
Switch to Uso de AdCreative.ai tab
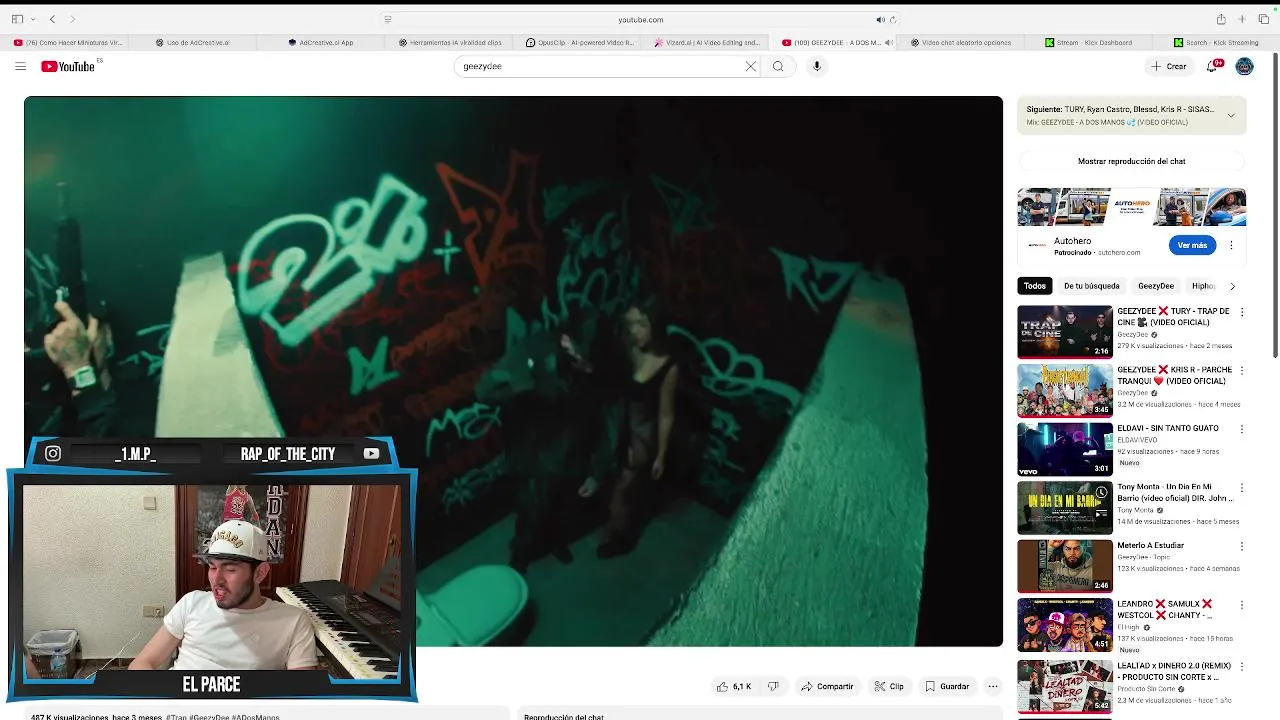tap(193, 43)
